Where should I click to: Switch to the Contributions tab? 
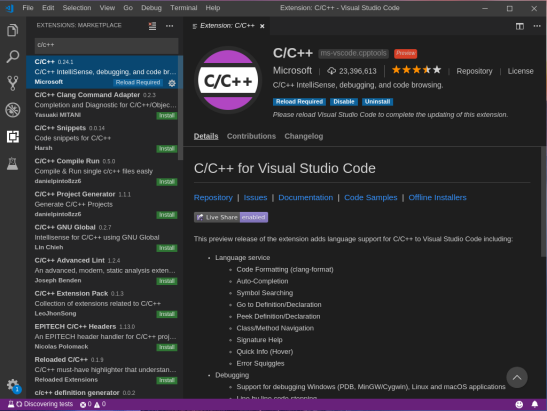tap(251, 136)
